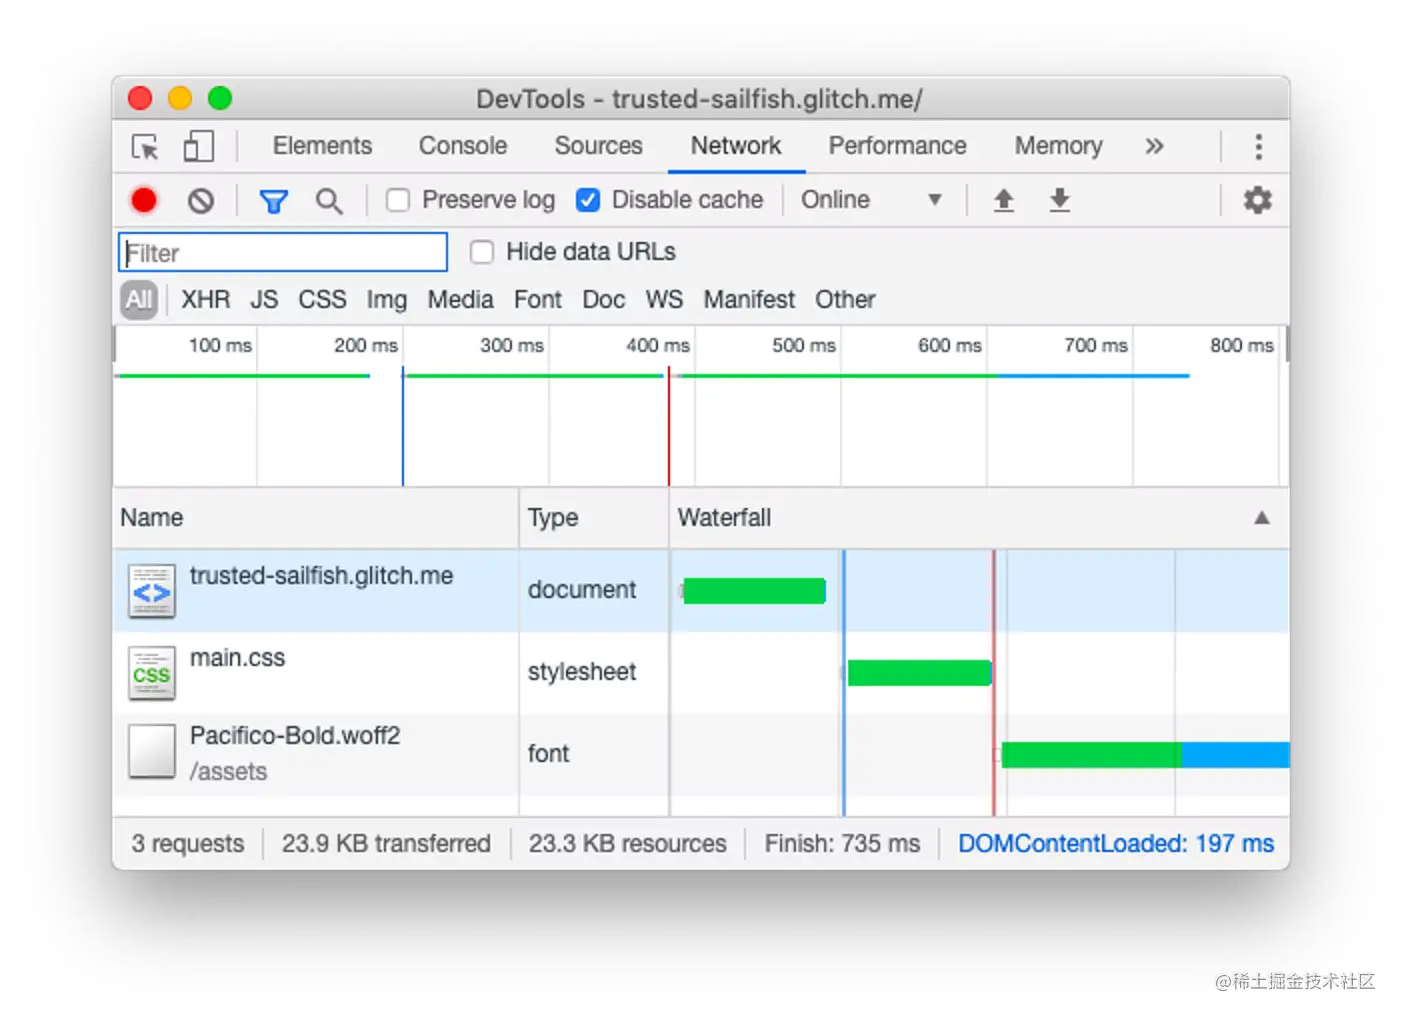The image size is (1402, 1018).
Task: Select the main.css request row
Action: pos(701,673)
